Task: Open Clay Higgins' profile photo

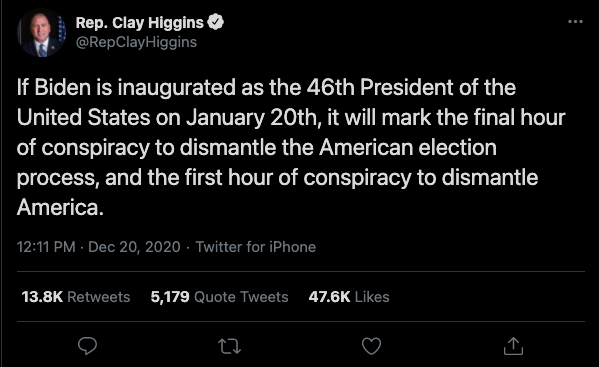Action: pos(41,33)
